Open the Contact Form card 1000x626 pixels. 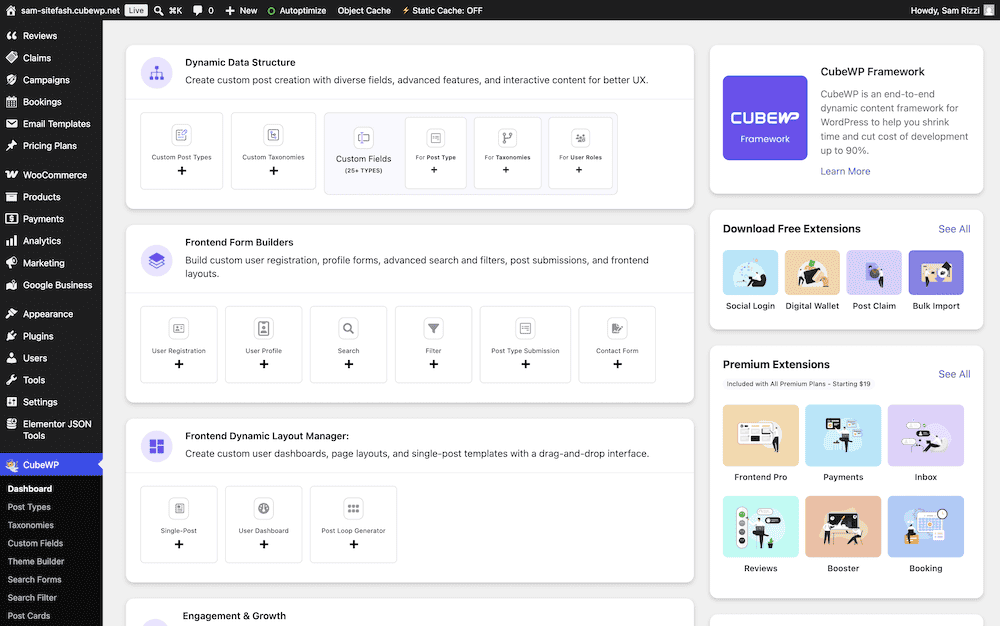[x=617, y=345]
